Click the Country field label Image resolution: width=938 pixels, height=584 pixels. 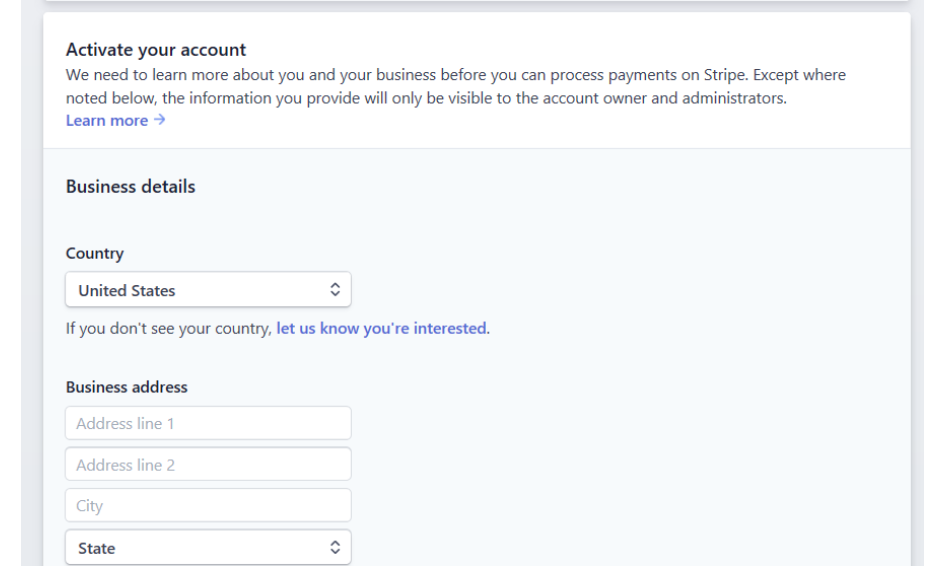pyautogui.click(x=95, y=253)
